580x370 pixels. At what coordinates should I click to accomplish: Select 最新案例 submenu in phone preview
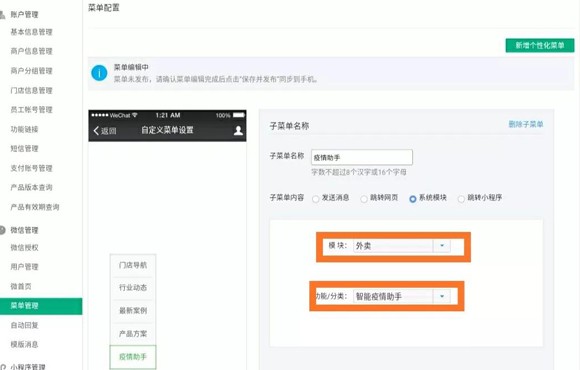pyautogui.click(x=133, y=310)
